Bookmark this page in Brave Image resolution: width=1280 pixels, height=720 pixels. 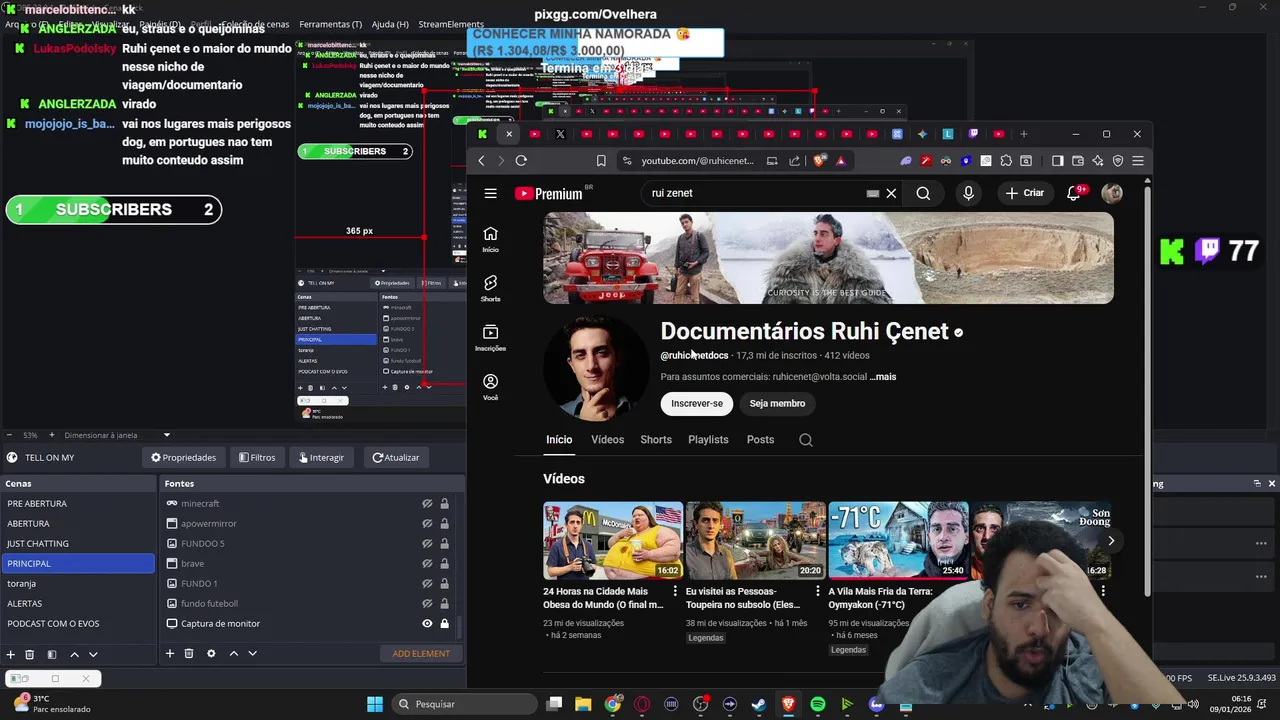[601, 160]
